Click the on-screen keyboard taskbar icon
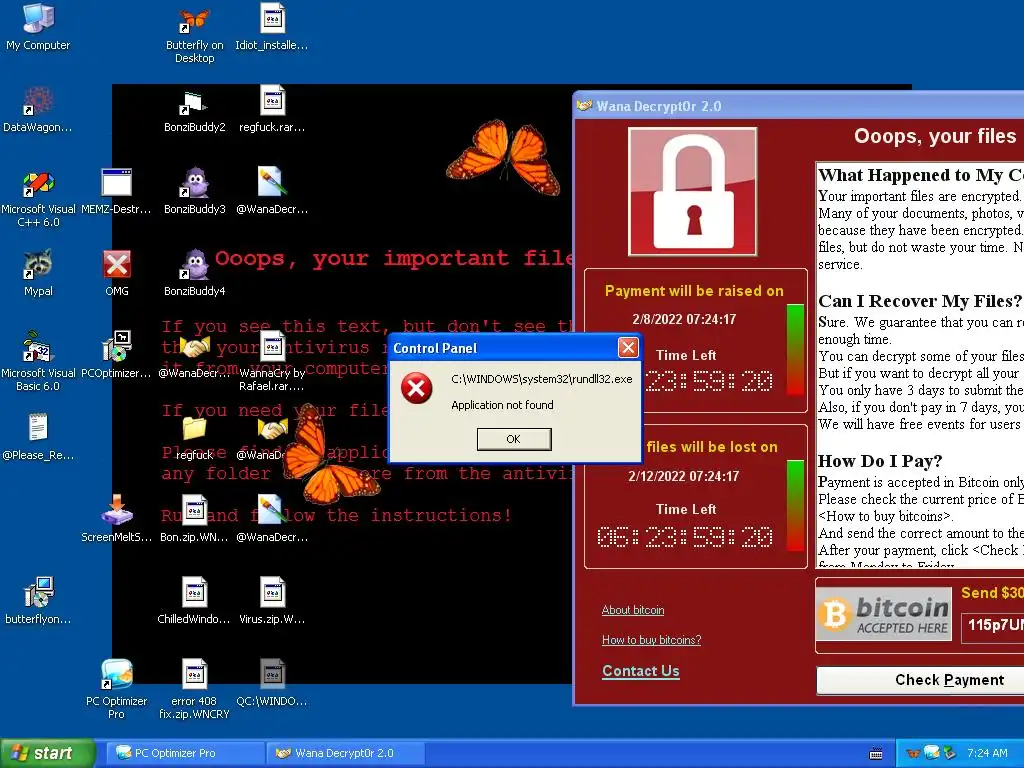Screen dimensions: 1024x768 point(876,754)
